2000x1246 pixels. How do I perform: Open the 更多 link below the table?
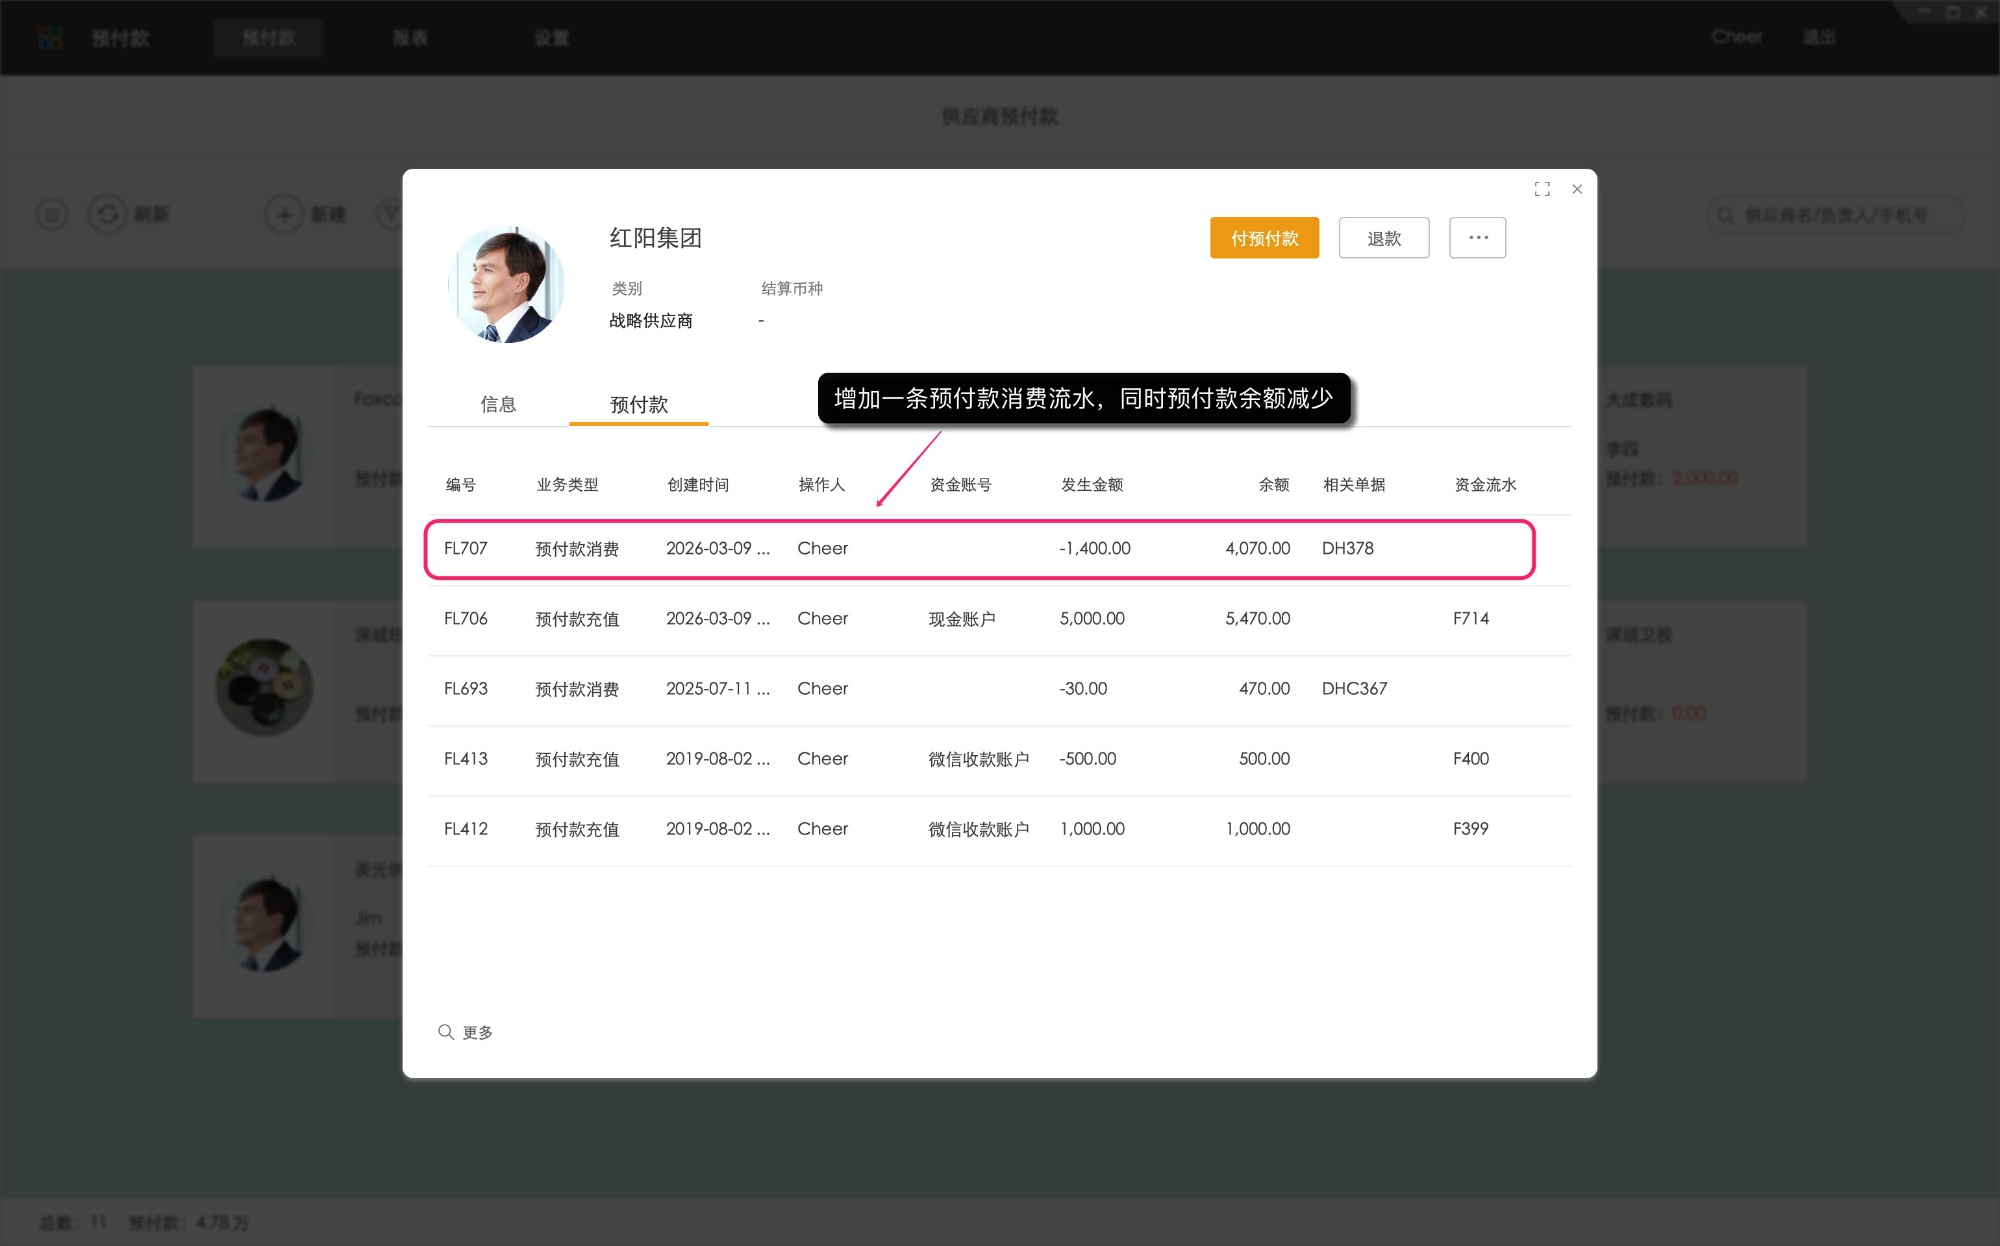click(x=476, y=1031)
